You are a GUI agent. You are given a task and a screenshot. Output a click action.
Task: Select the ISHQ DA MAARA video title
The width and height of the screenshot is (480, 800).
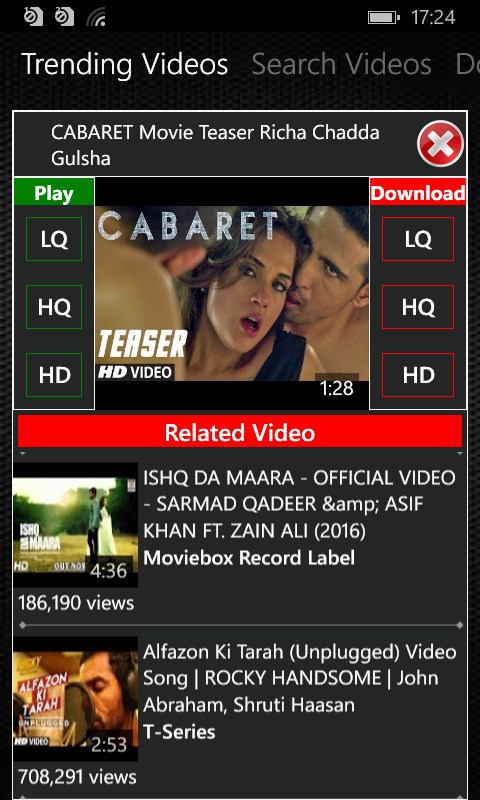299,505
